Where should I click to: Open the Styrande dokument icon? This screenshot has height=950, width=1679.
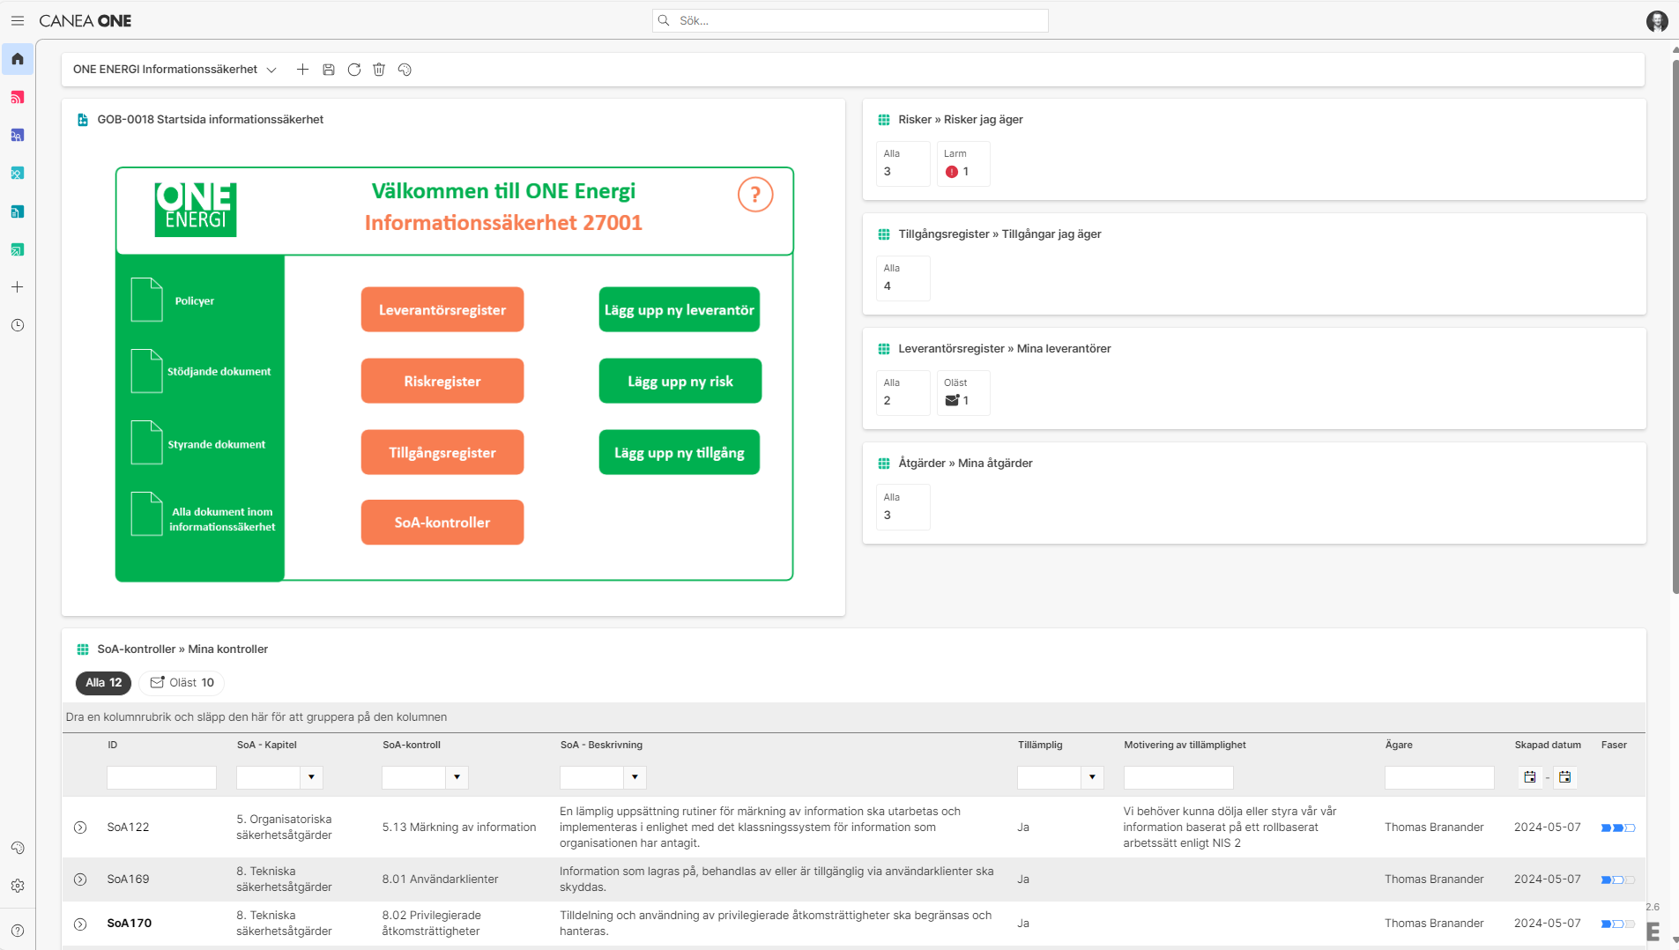(147, 443)
